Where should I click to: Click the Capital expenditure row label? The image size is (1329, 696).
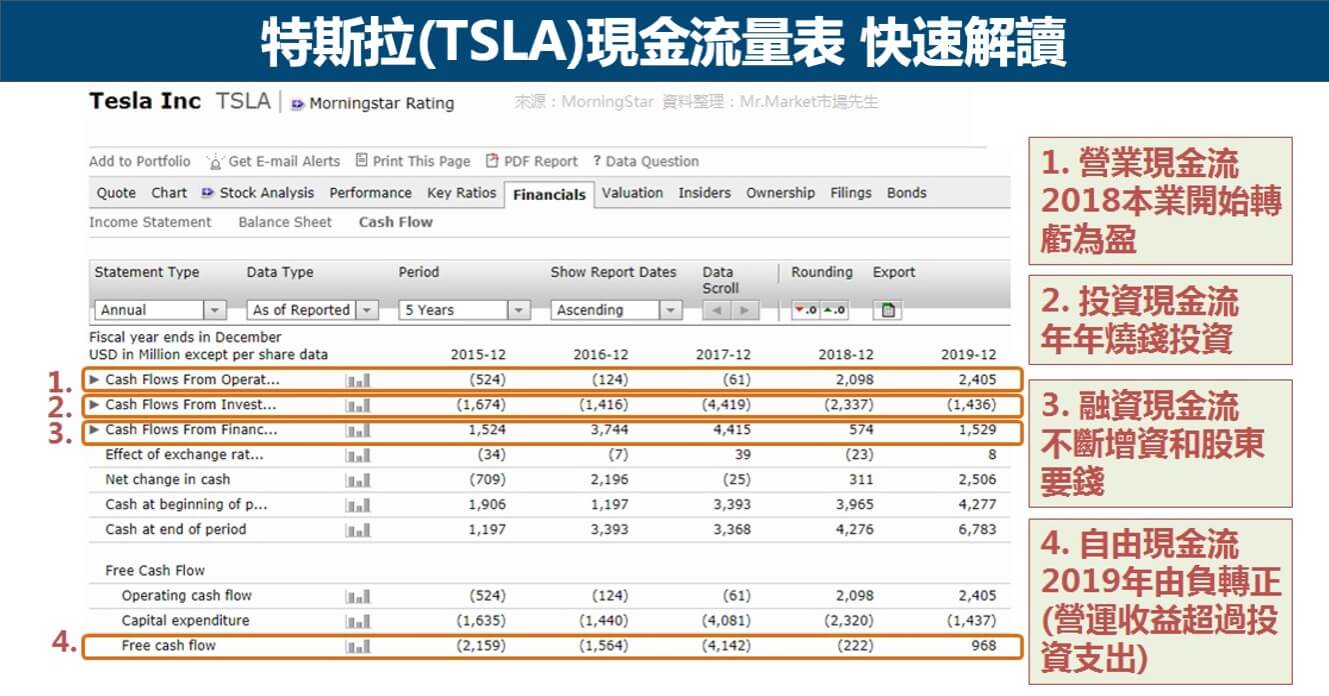click(x=186, y=621)
